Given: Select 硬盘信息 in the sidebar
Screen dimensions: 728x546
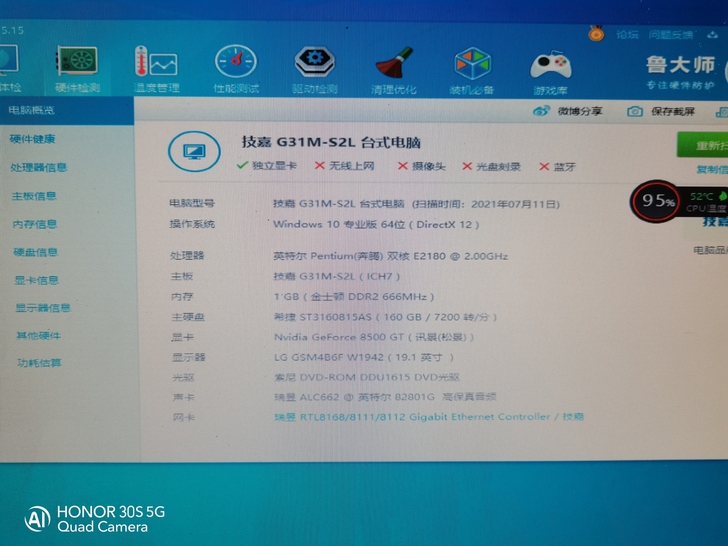Looking at the screenshot, I should (x=36, y=252).
